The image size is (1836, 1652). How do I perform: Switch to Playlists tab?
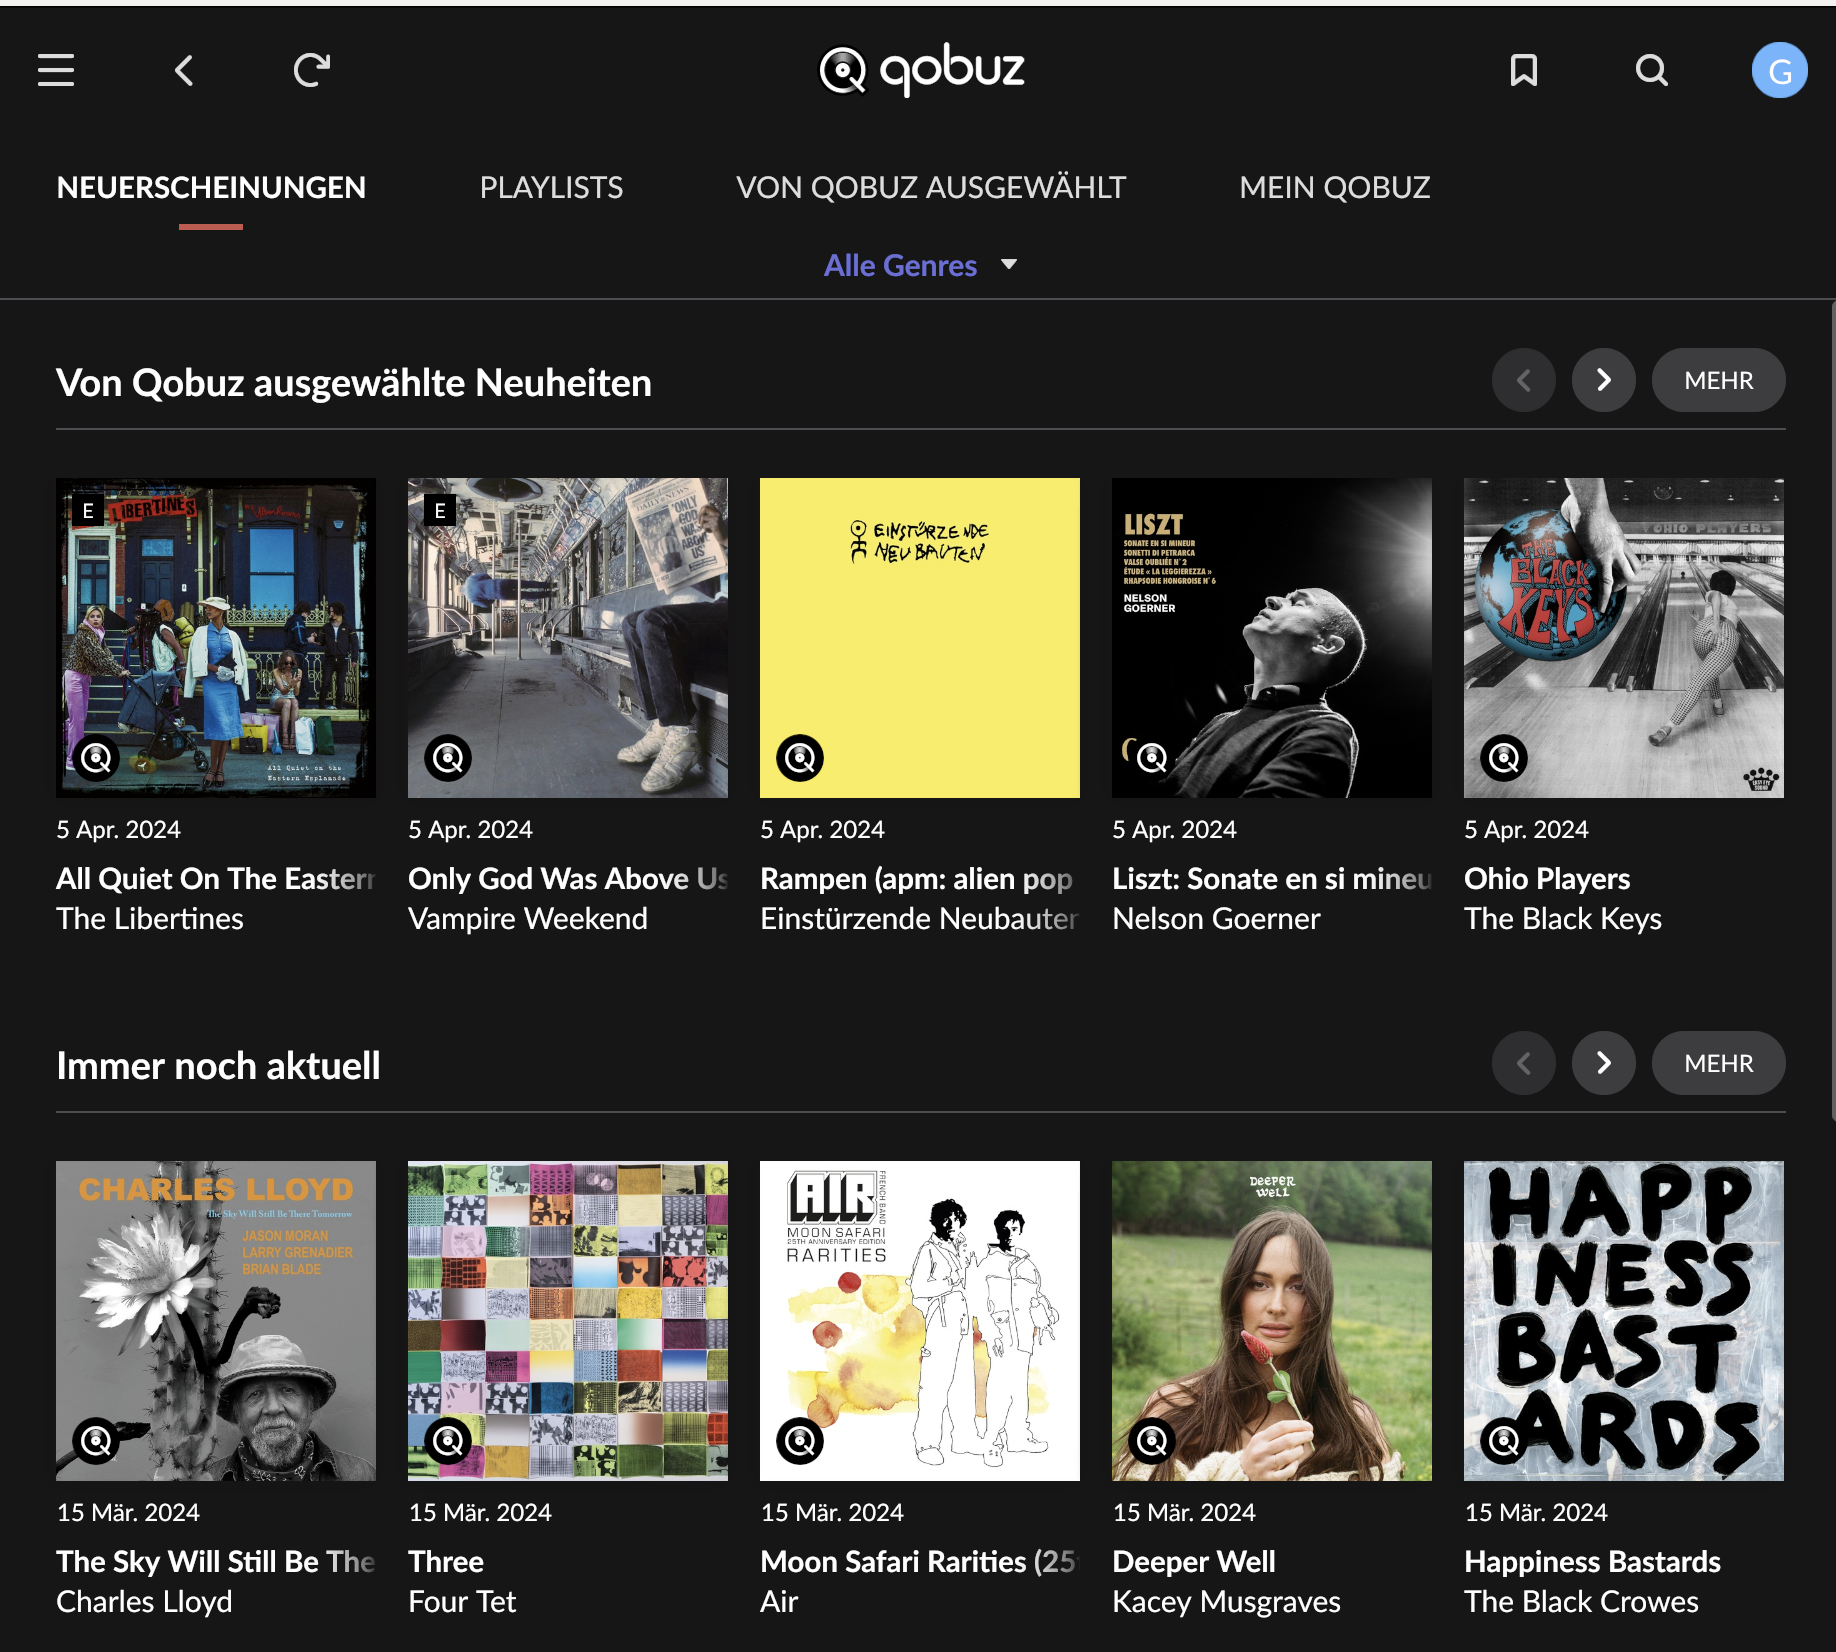(551, 187)
